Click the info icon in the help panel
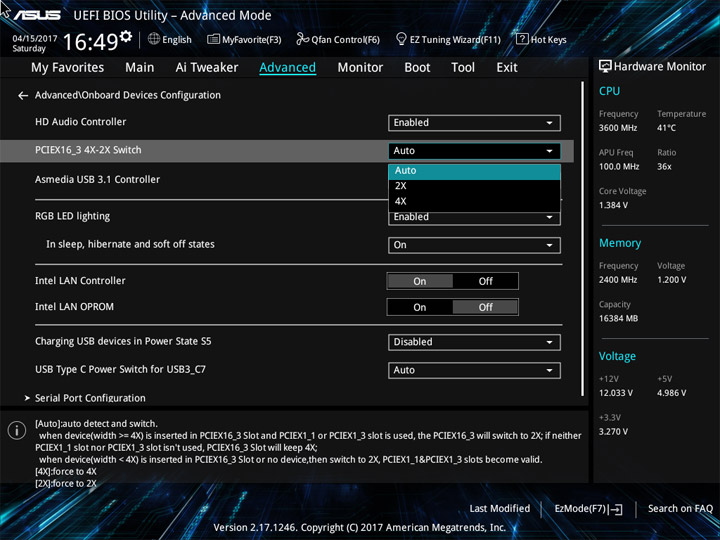This screenshot has height=540, width=720. [17, 431]
